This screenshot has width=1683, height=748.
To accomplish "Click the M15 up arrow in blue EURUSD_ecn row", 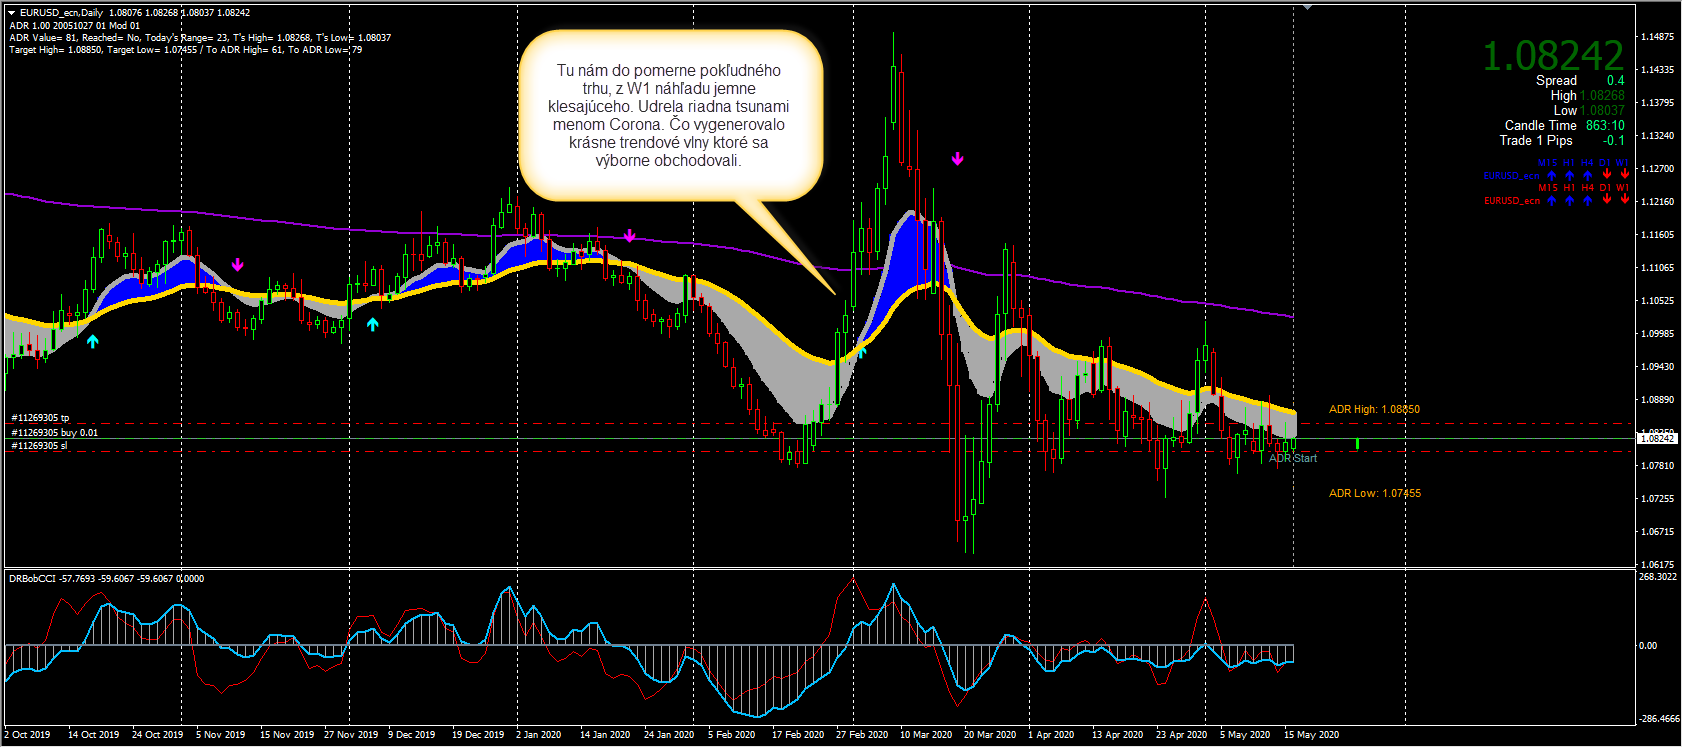I will point(1551,175).
